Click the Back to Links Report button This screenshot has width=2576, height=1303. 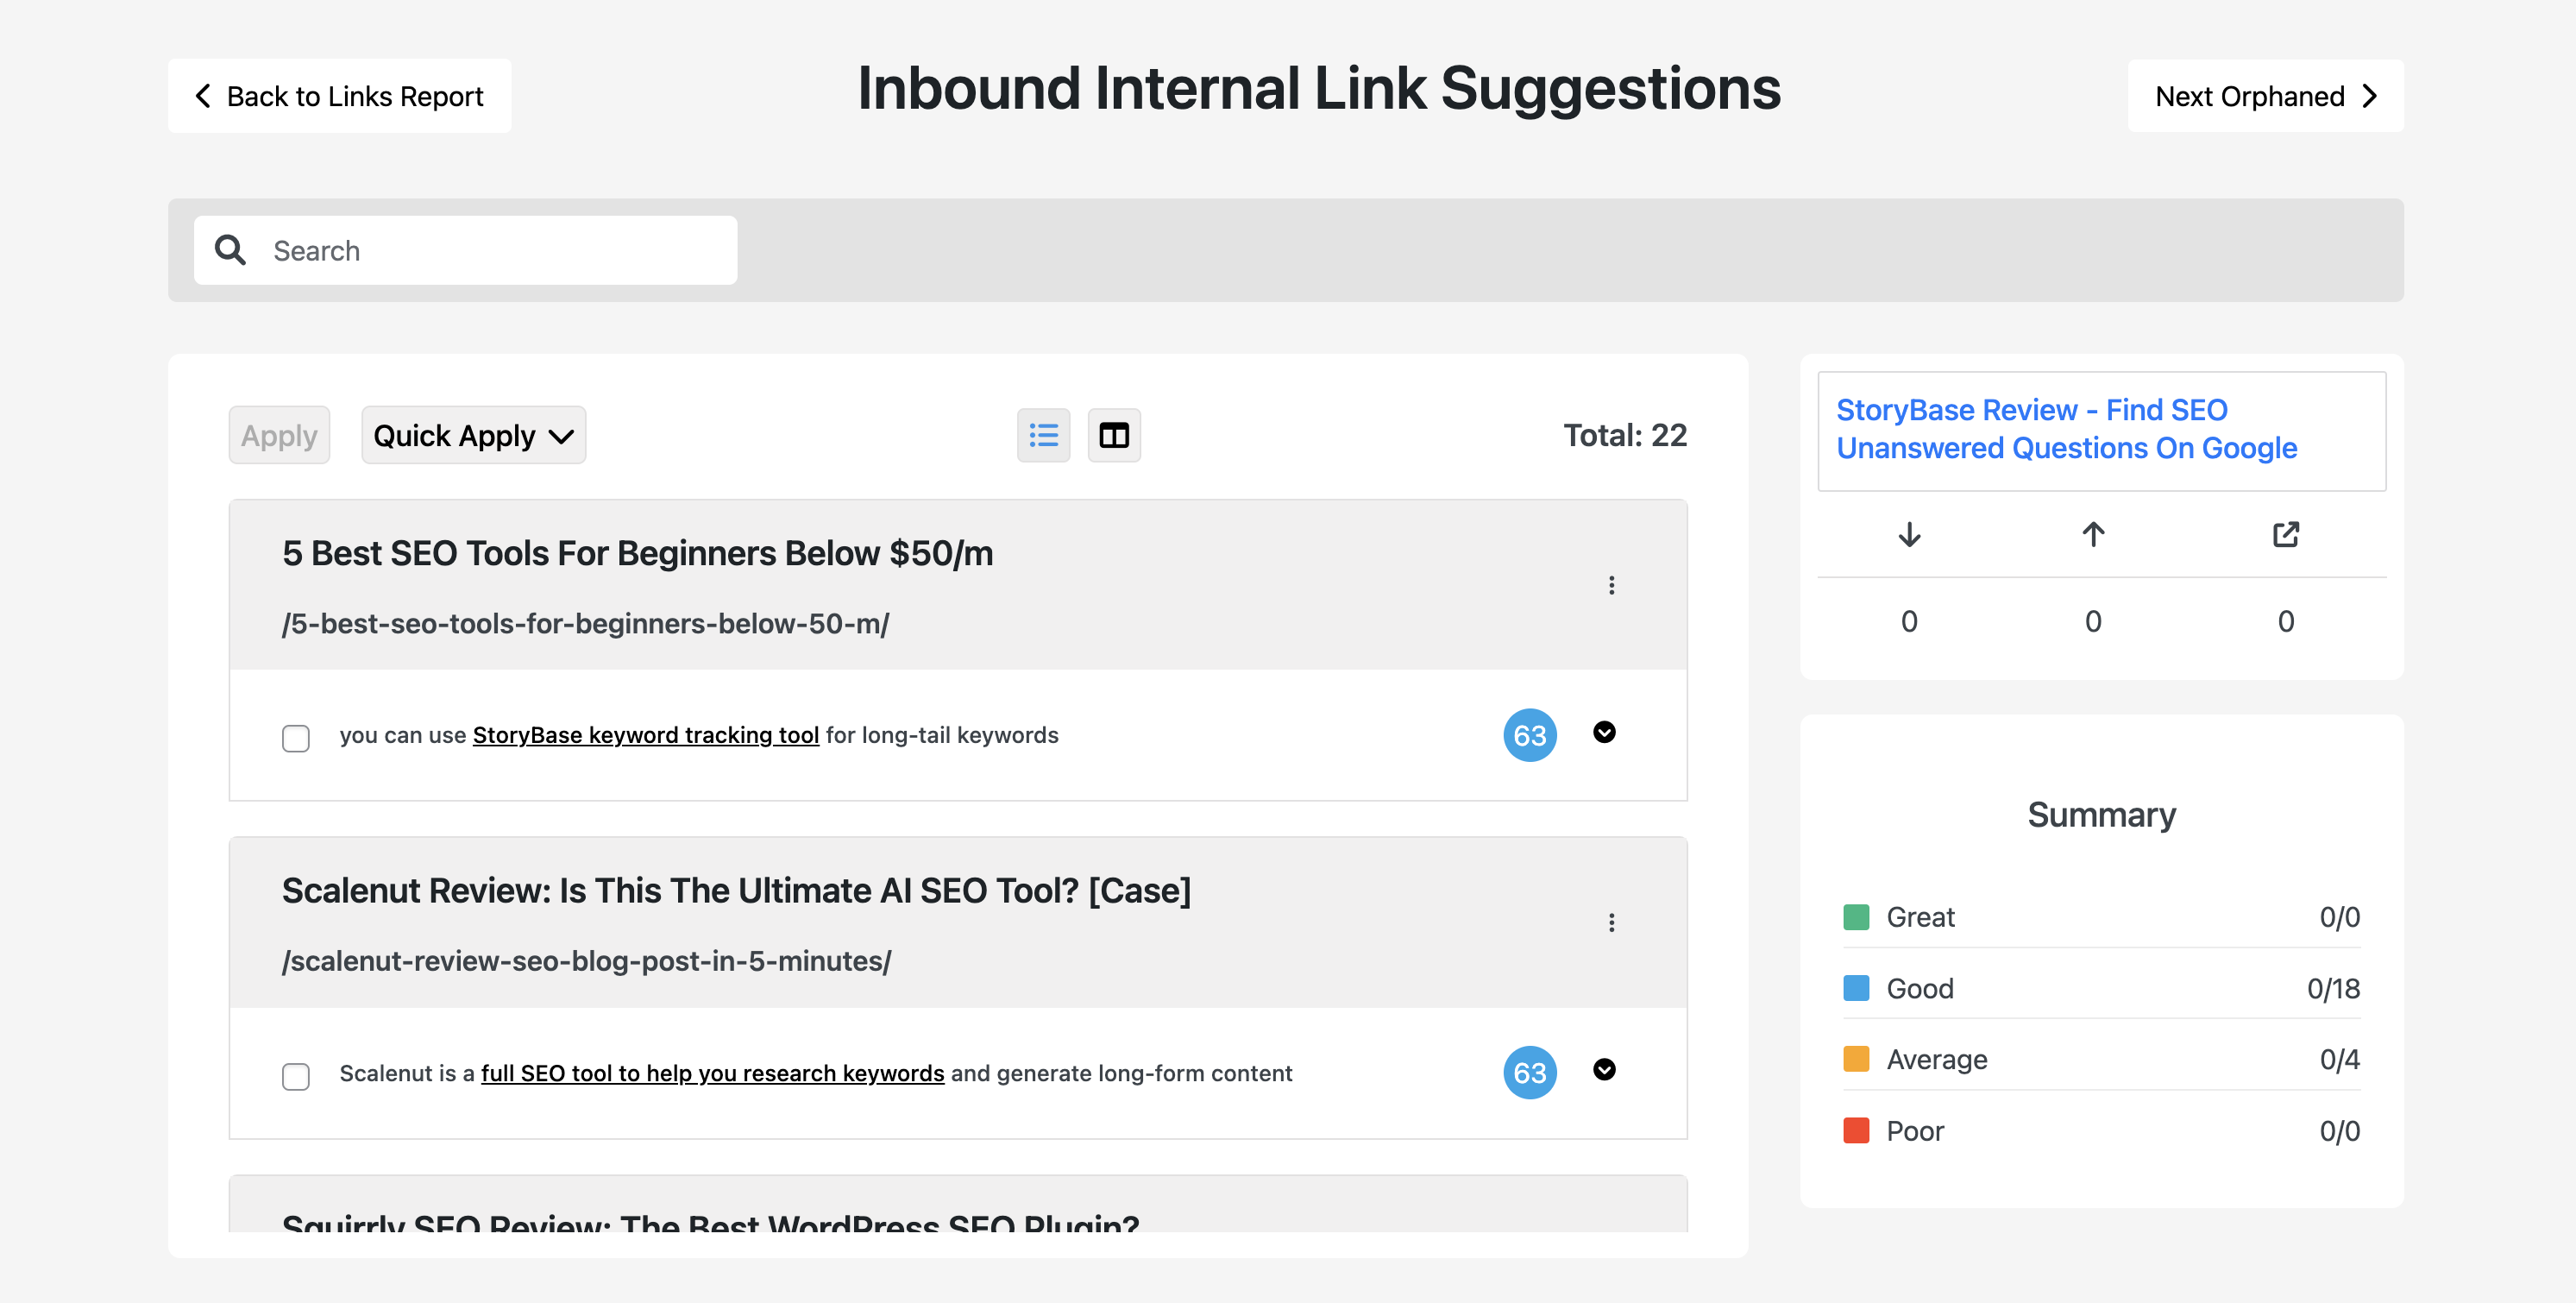tap(339, 96)
